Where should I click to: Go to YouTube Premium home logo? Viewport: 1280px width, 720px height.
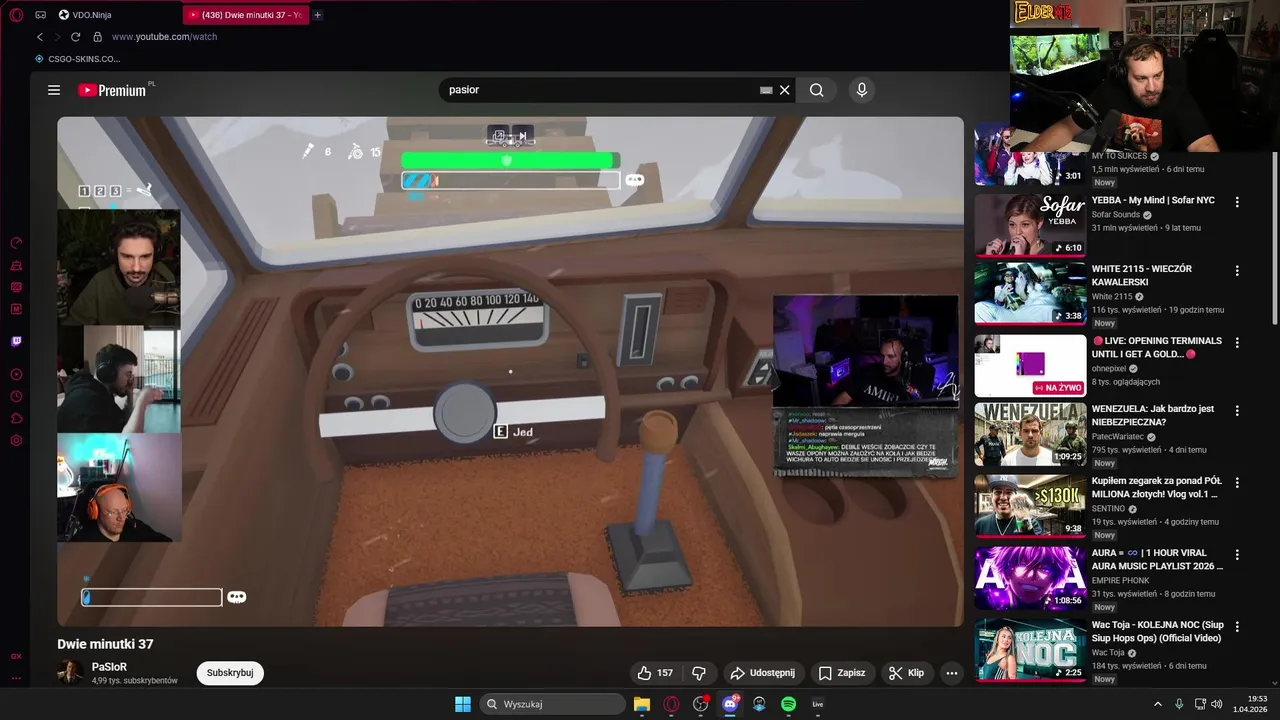pos(112,90)
